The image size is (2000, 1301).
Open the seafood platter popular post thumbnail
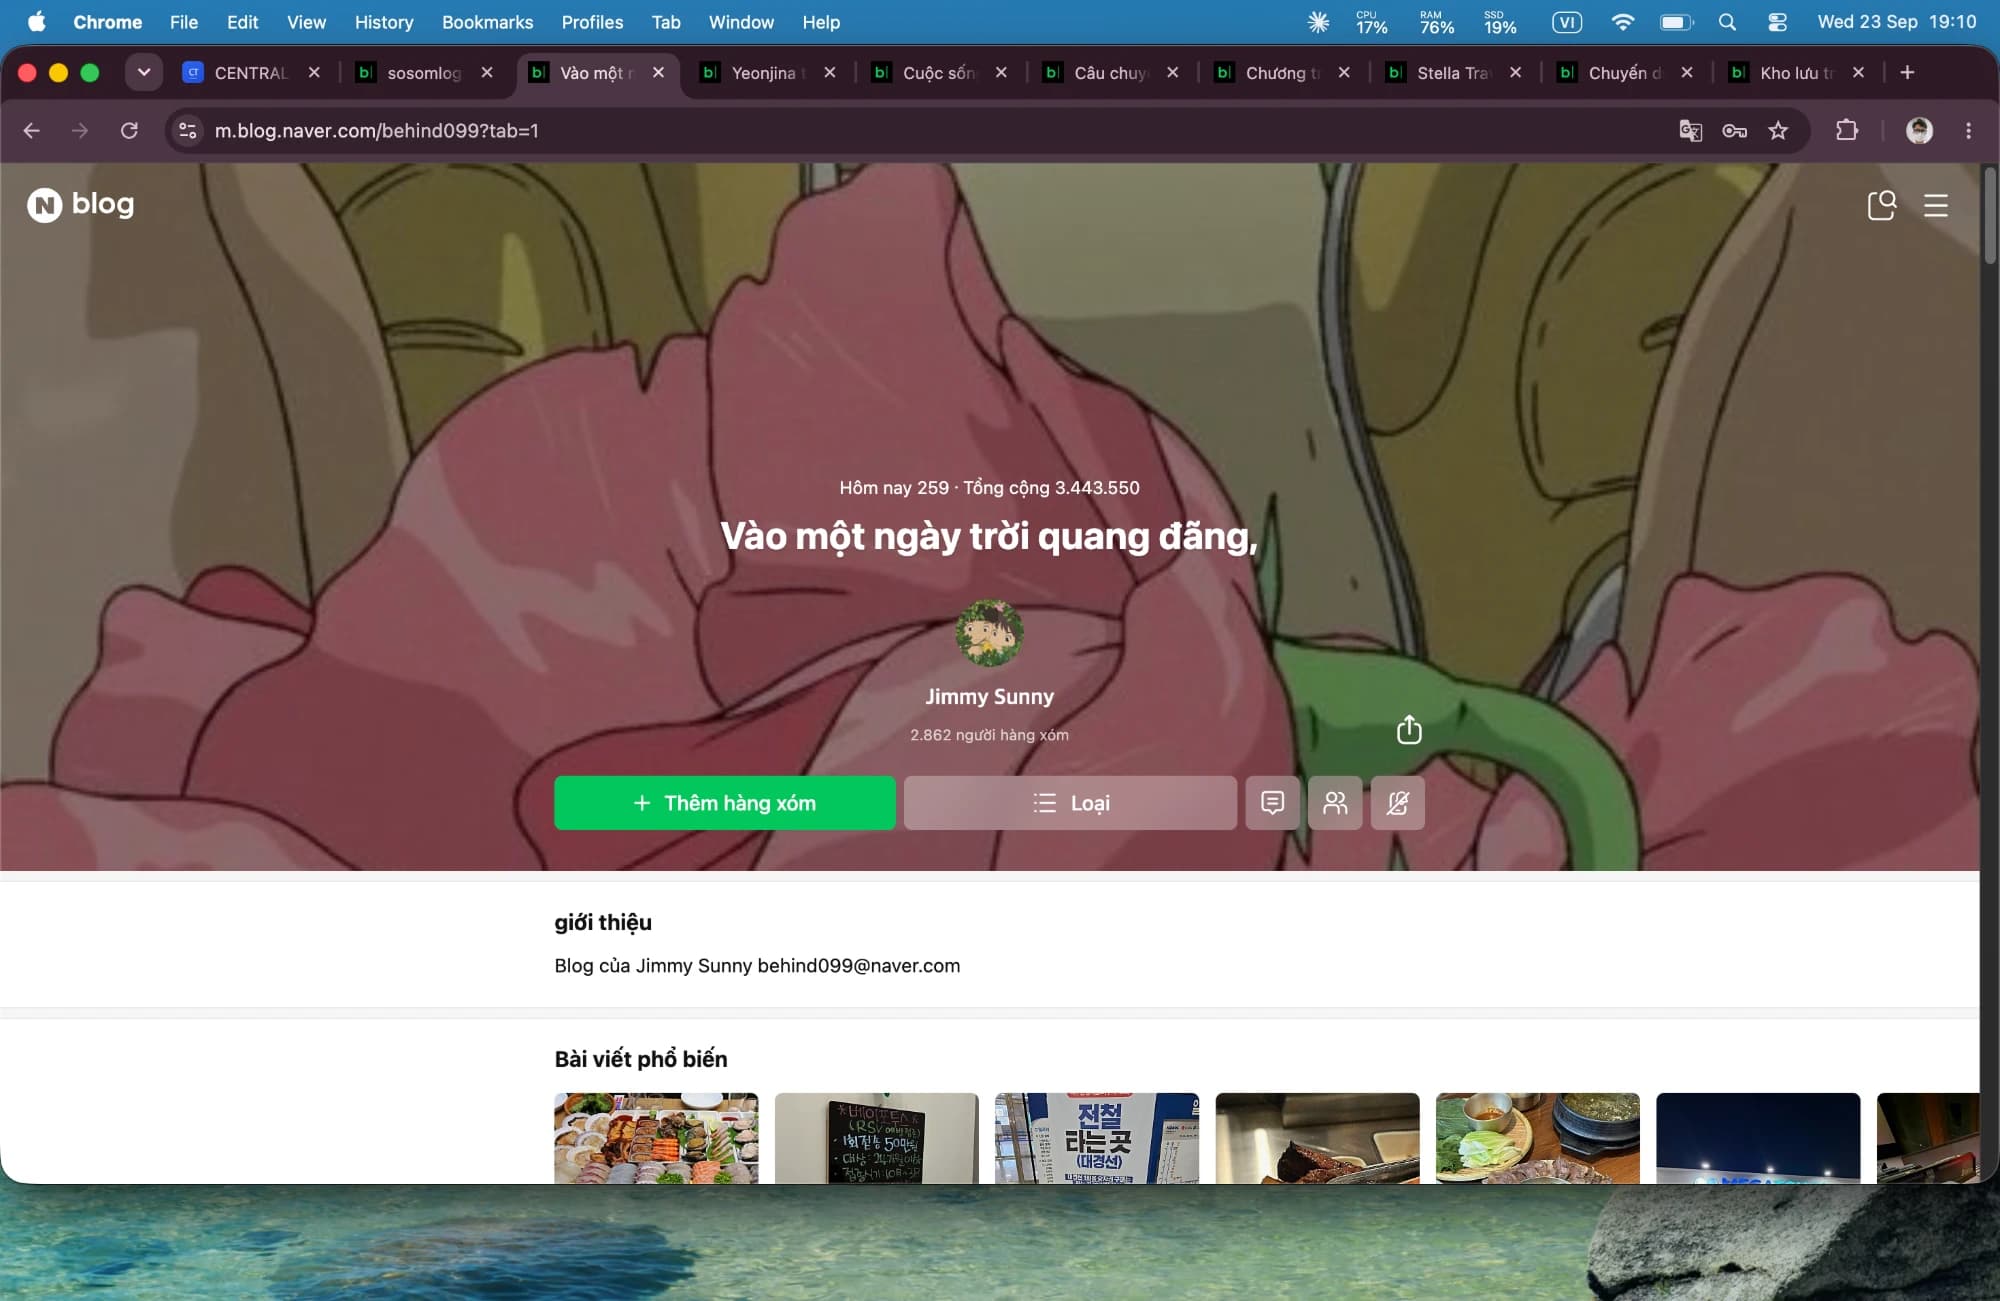[x=656, y=1138]
